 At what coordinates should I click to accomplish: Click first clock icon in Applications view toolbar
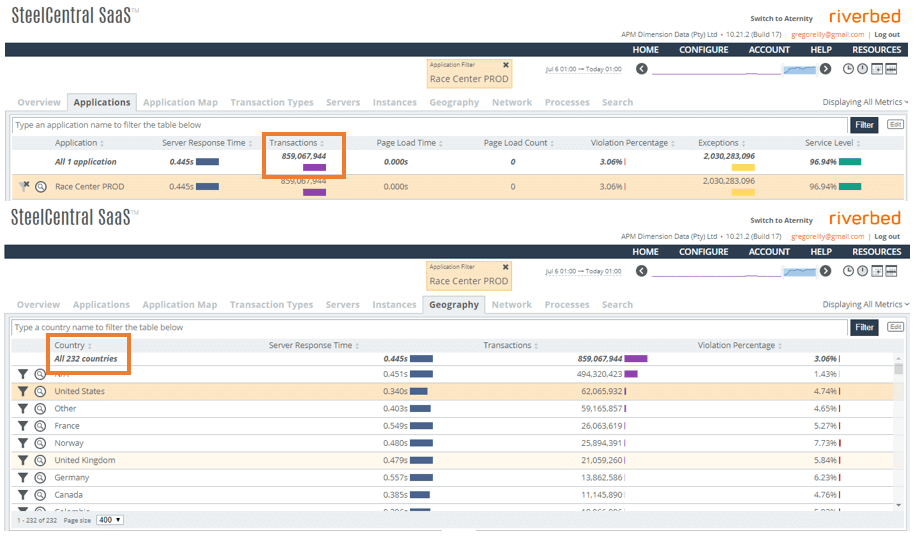(848, 69)
